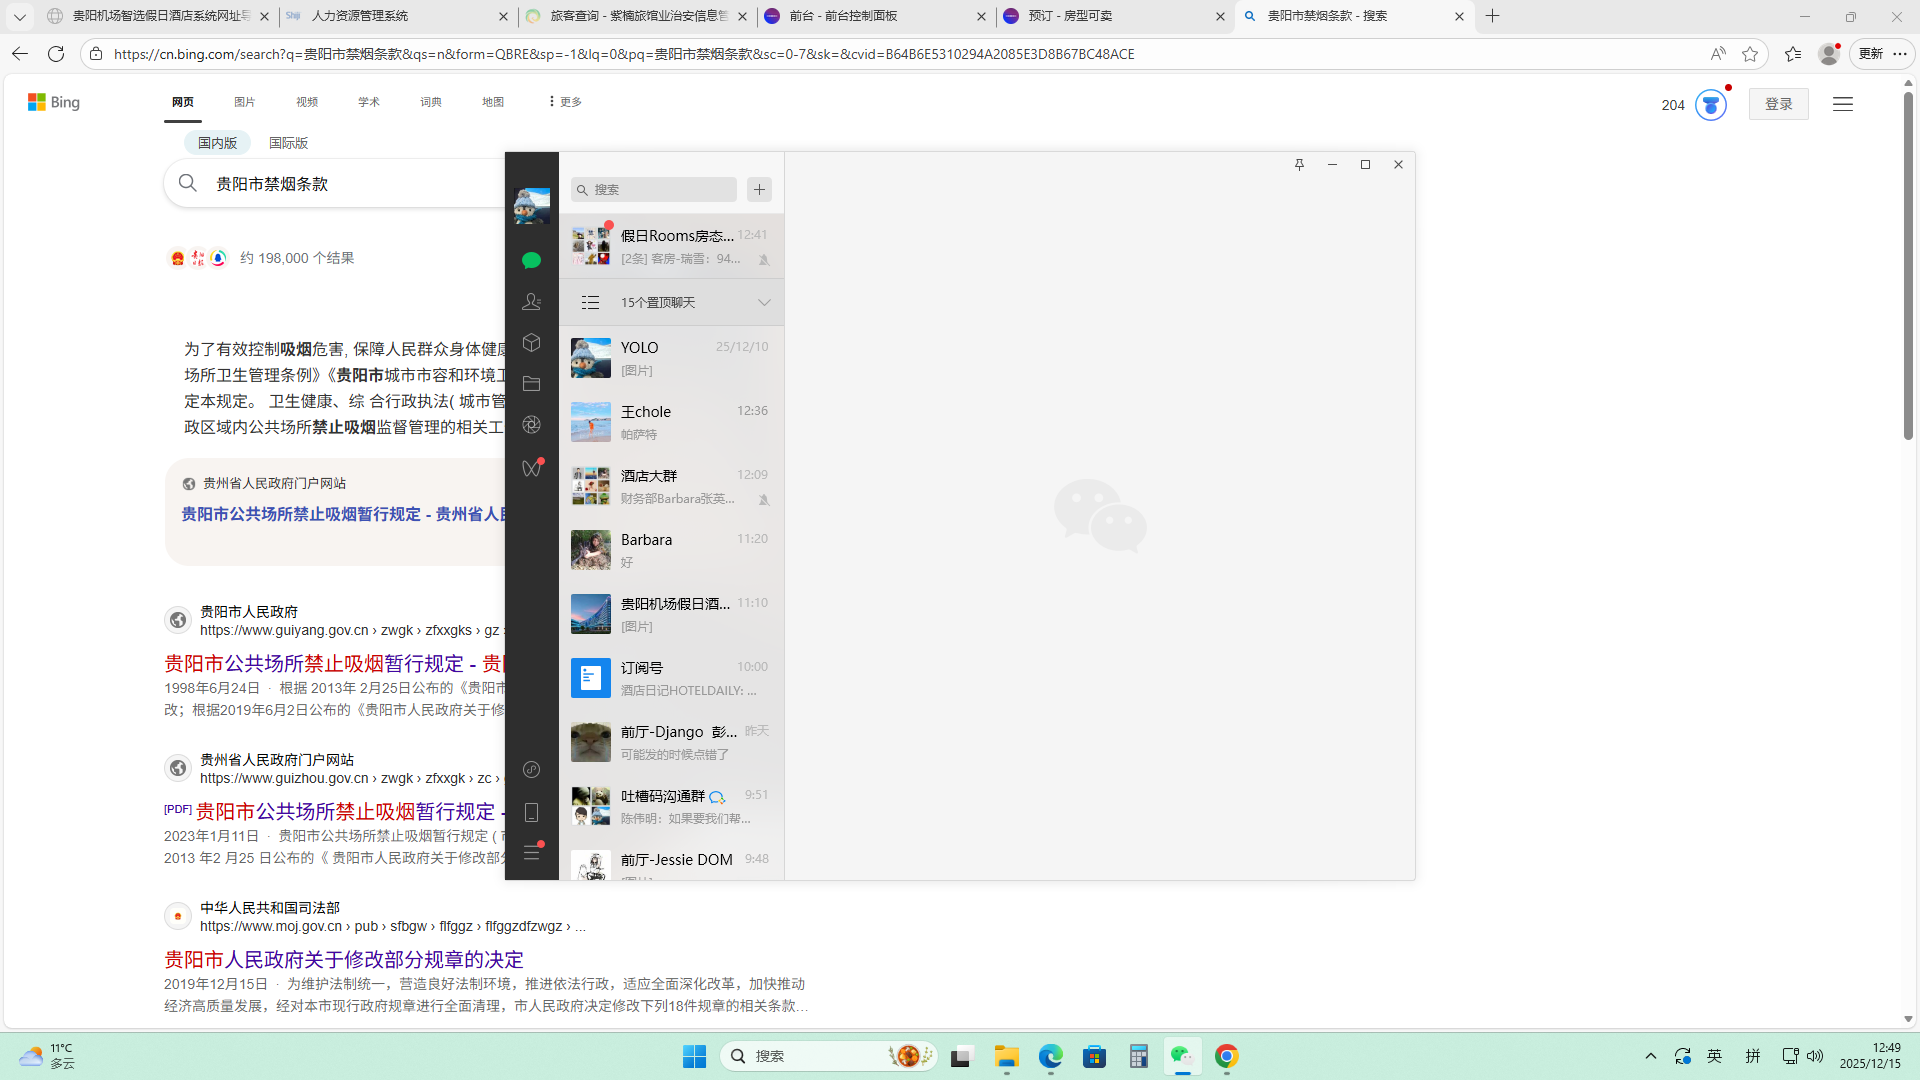Select Bing 图片 search tab

244,102
